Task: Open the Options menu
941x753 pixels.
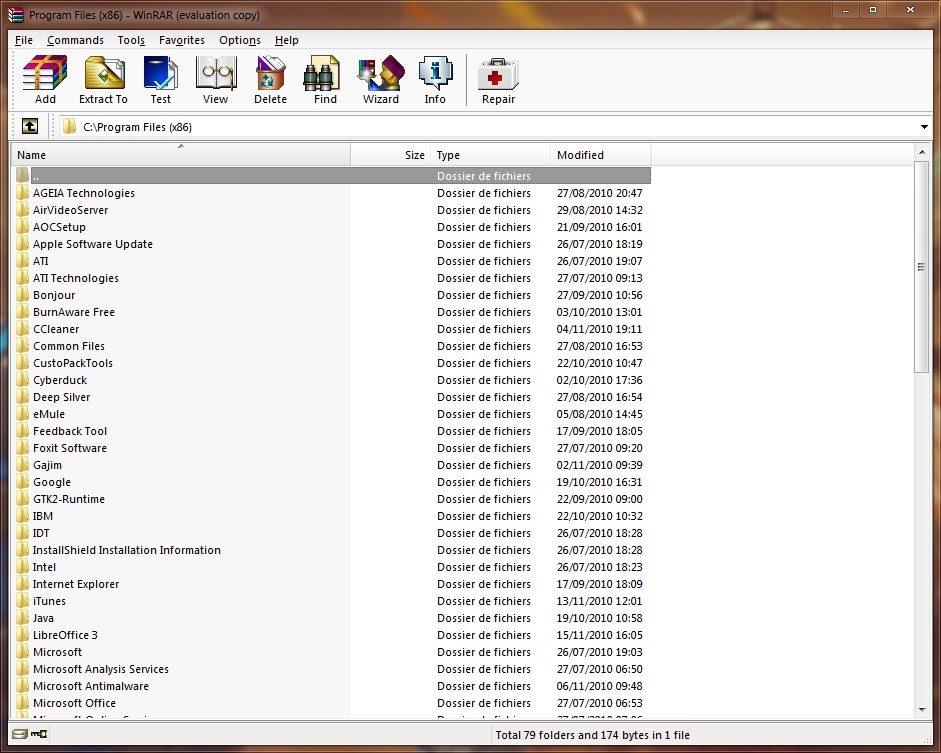Action: click(239, 40)
